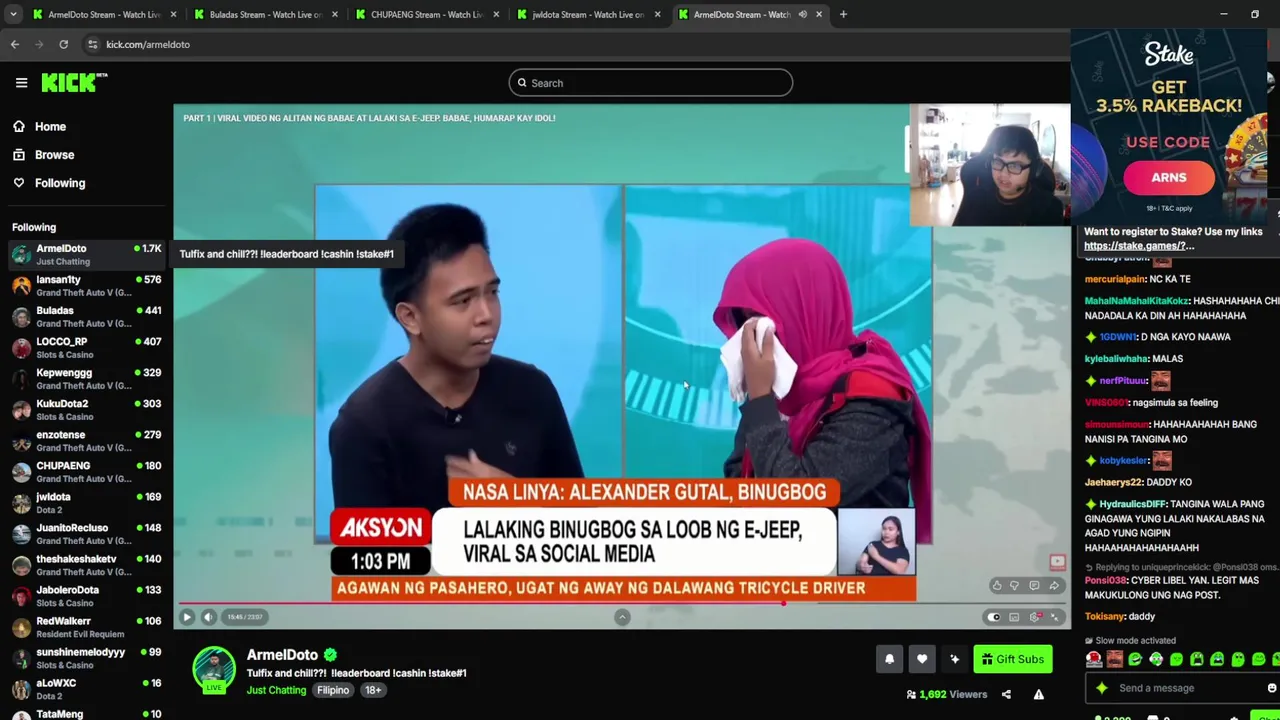The height and width of the screenshot is (720, 1280).
Task: Seek on the red video progress bar
Action: pos(621,604)
